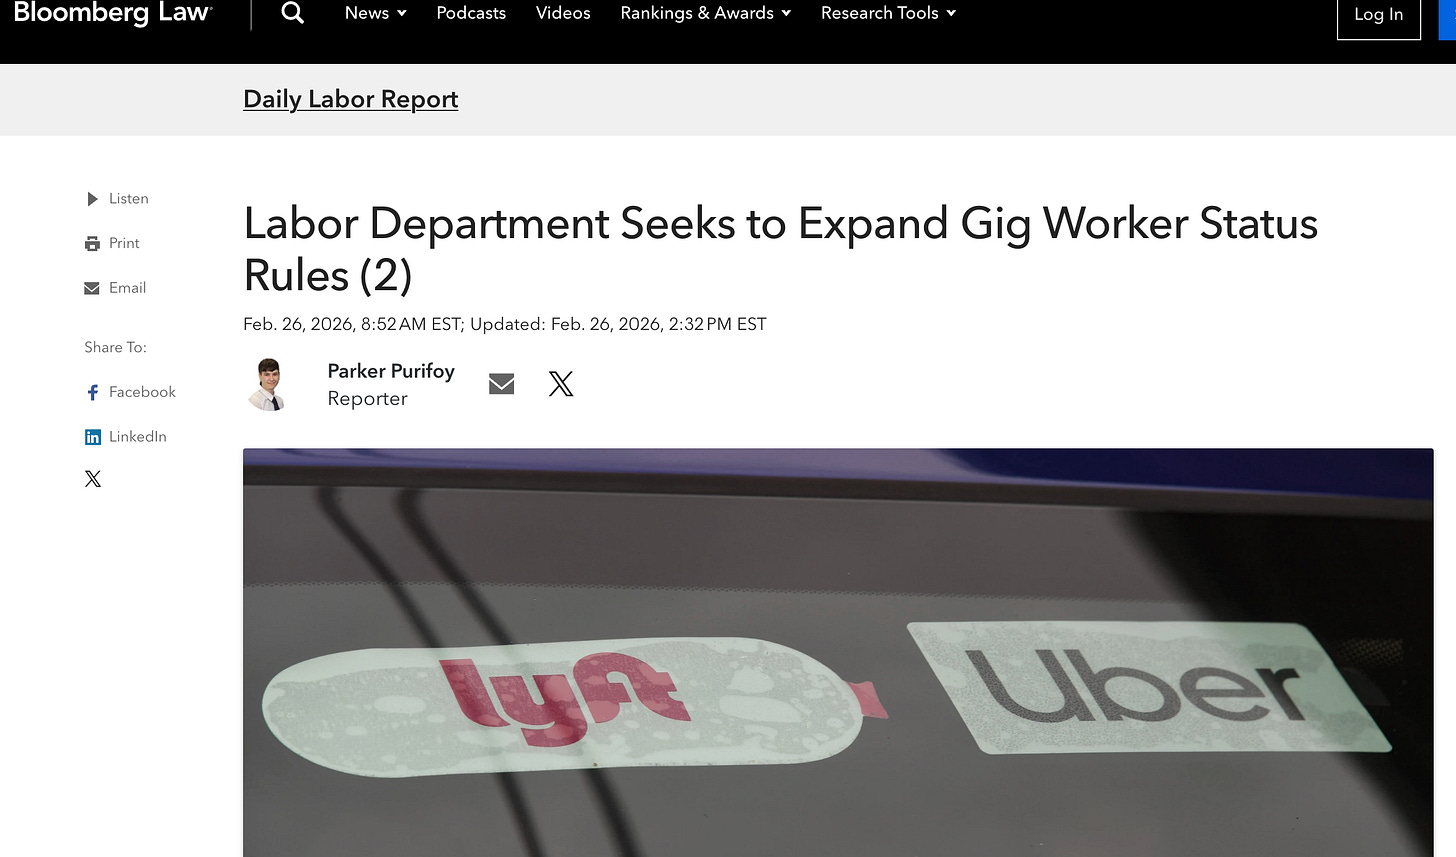Click the LinkedIn share text
1456x857 pixels.
tap(138, 437)
